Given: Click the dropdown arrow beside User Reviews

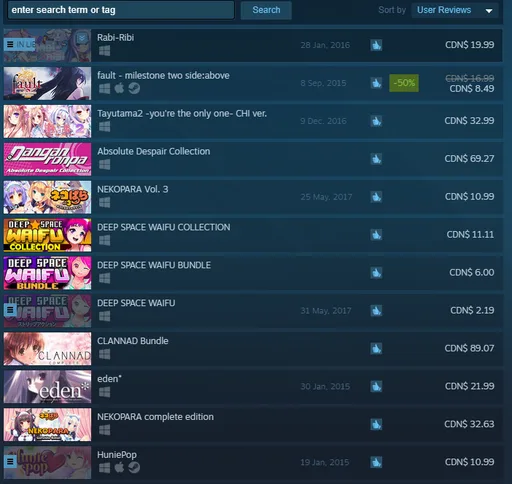Looking at the screenshot, I should [x=489, y=11].
